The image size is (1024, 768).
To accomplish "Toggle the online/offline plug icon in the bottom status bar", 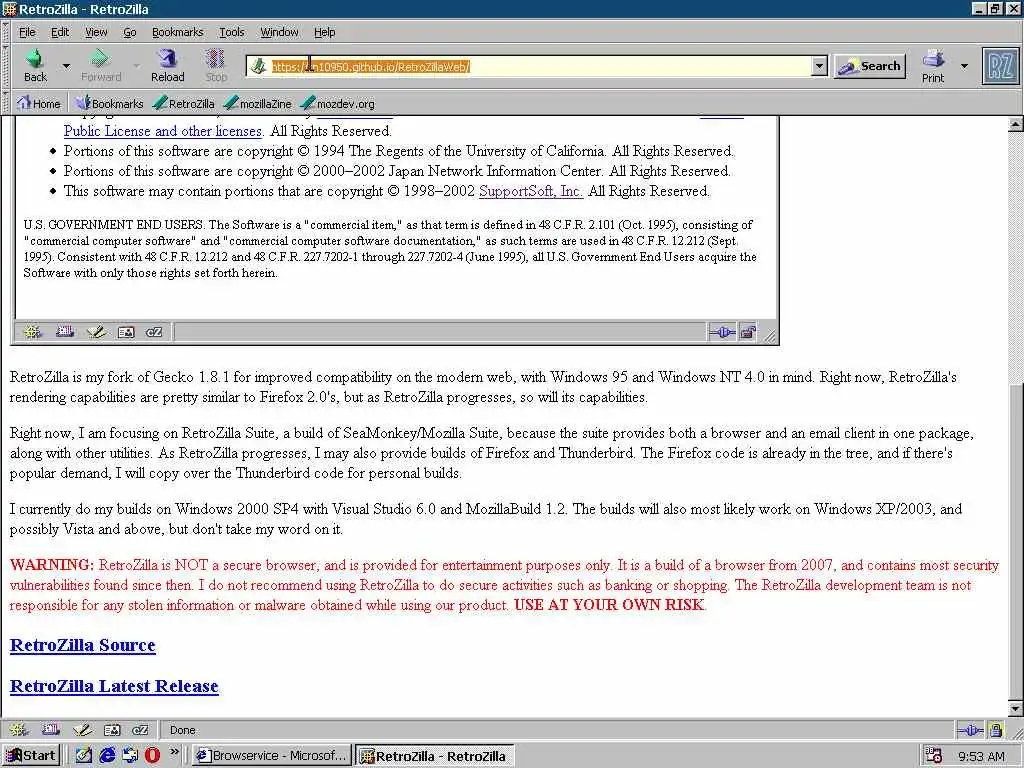I will (970, 729).
